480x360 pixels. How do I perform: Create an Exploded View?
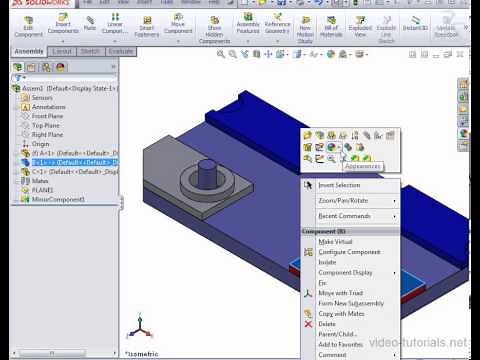coord(360,27)
